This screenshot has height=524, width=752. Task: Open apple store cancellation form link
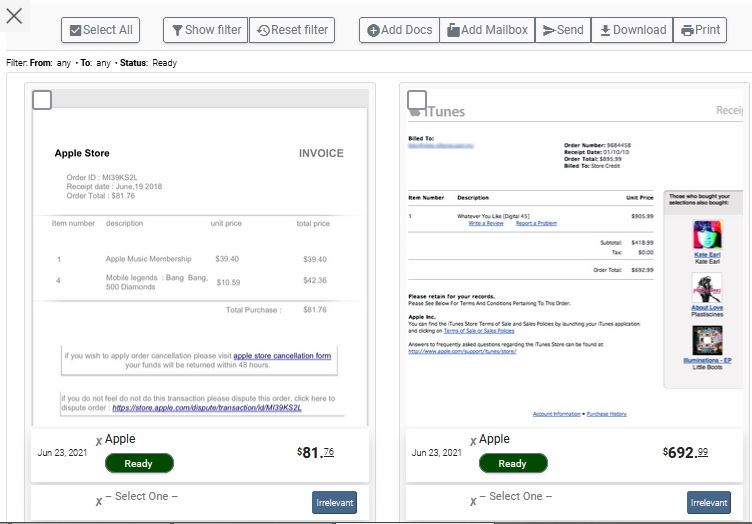282,356
